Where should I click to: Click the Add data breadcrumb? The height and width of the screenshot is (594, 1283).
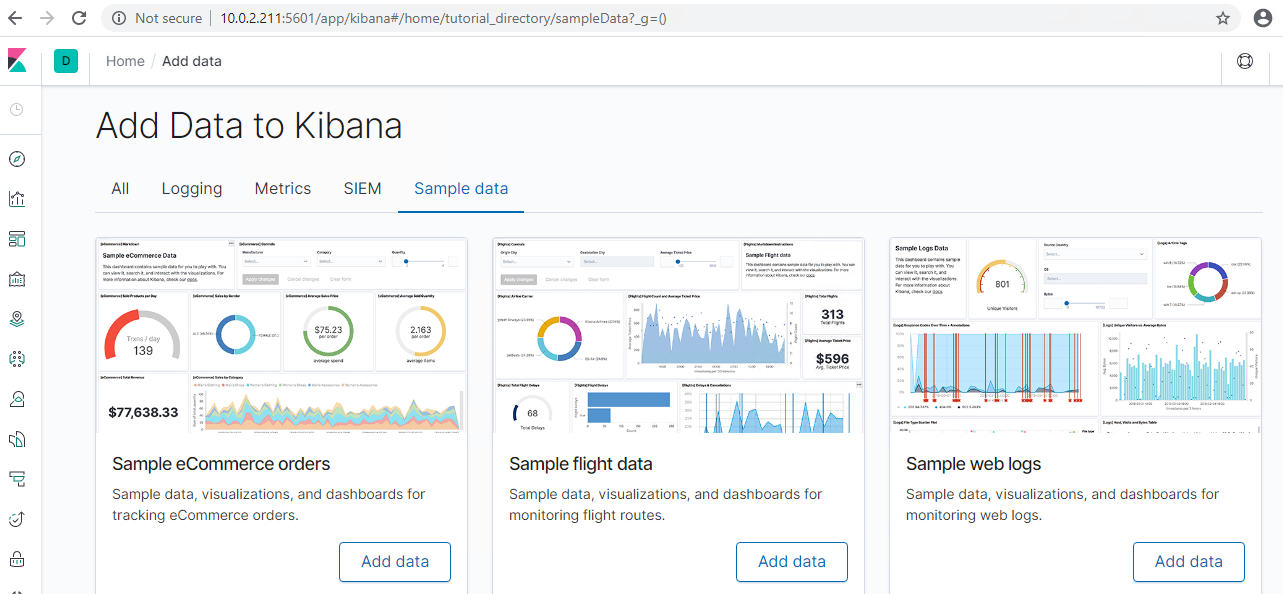(x=192, y=61)
